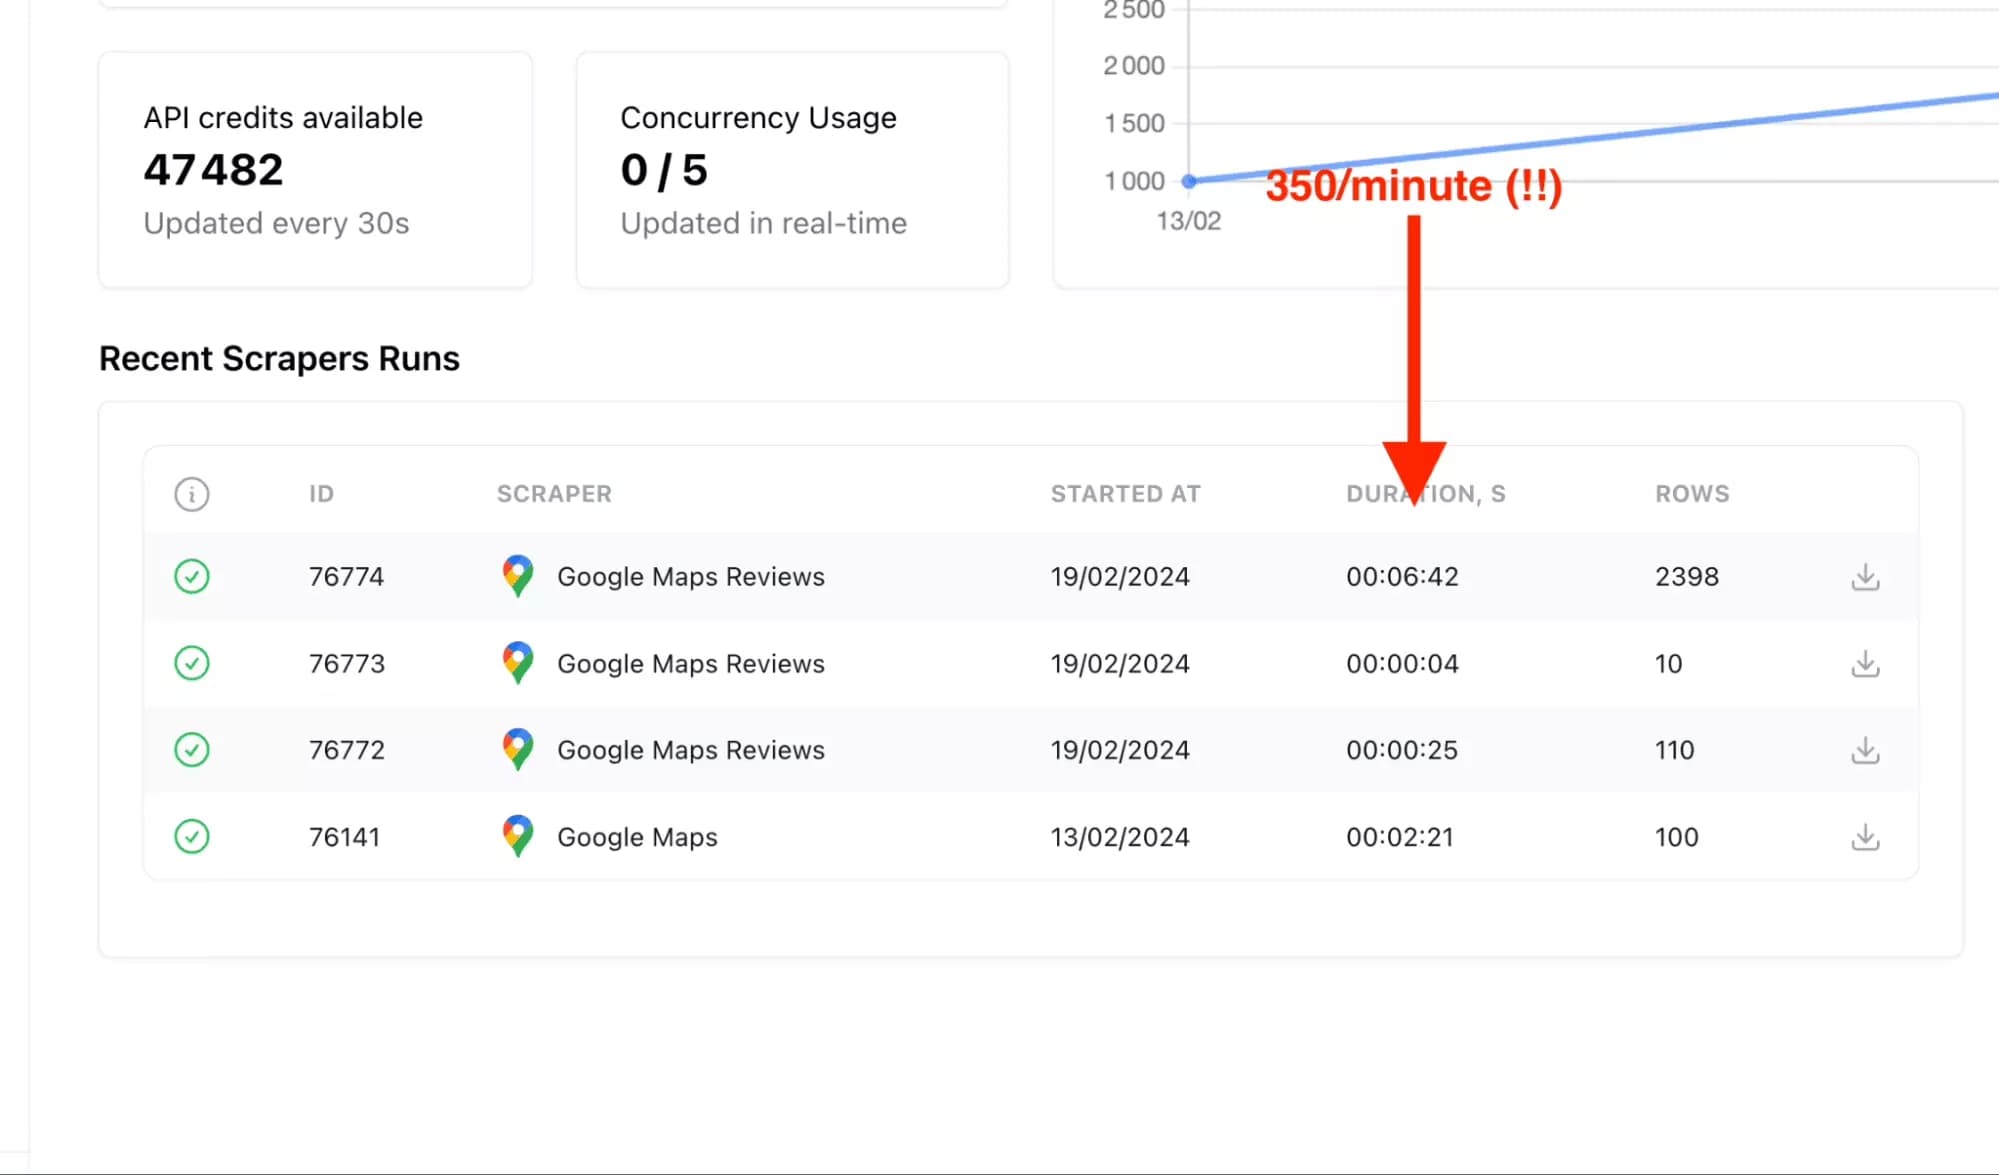The width and height of the screenshot is (1999, 1175).
Task: Download results for run 76773
Action: (1865, 663)
